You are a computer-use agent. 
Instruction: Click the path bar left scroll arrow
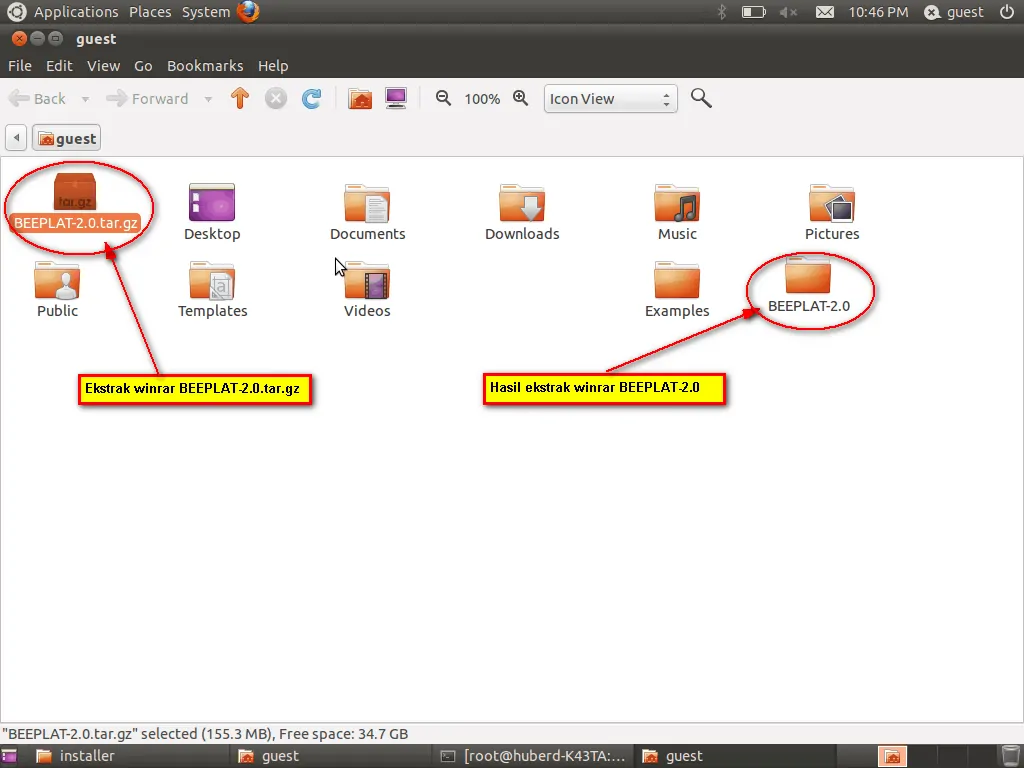coord(16,138)
